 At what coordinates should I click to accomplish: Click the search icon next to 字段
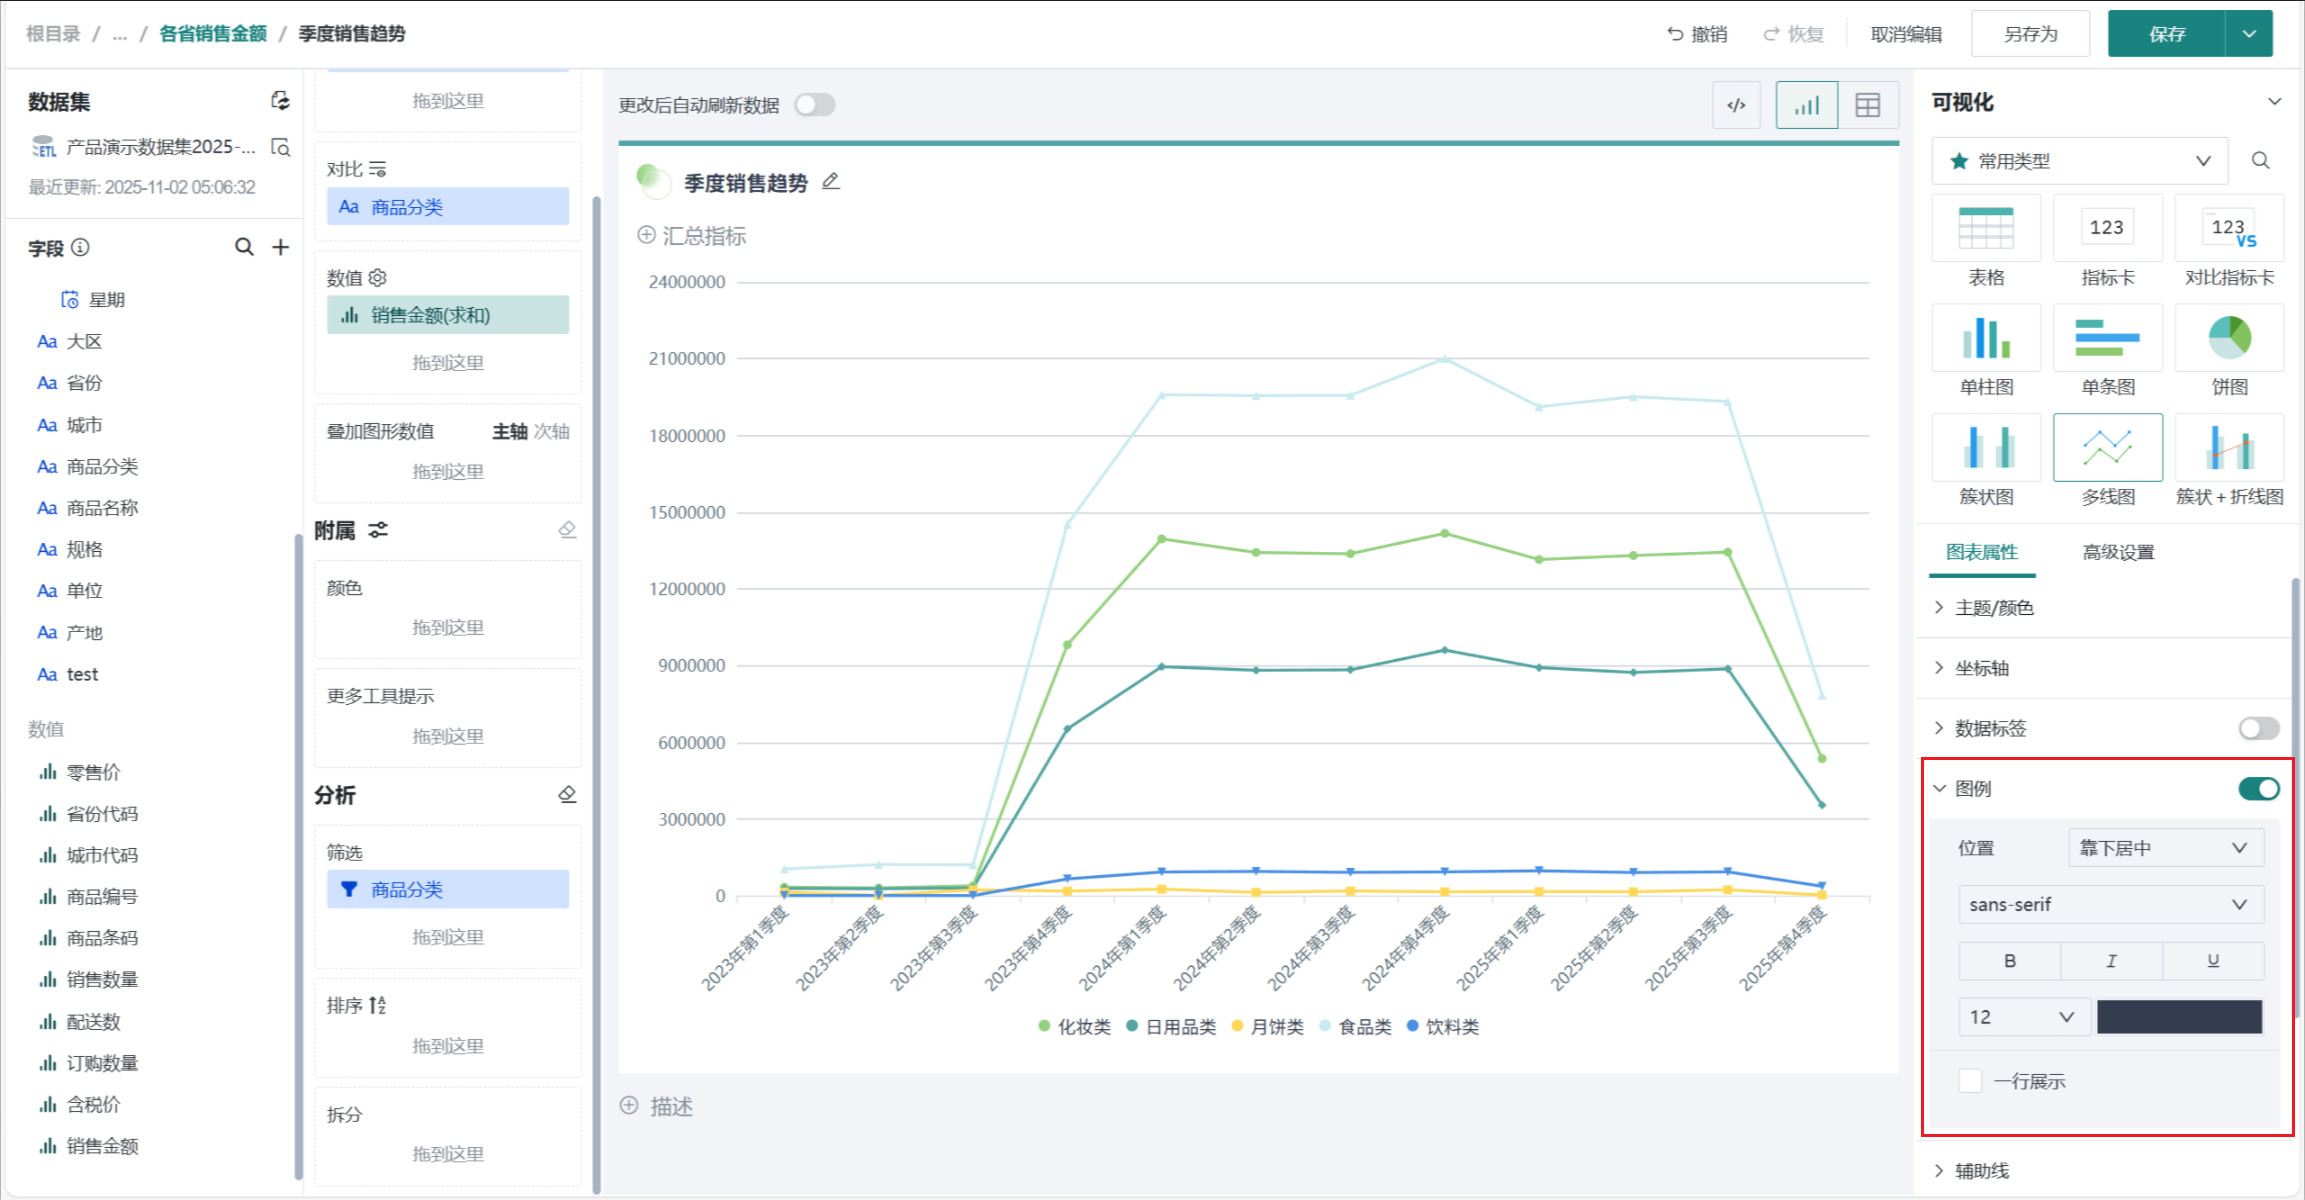point(244,247)
